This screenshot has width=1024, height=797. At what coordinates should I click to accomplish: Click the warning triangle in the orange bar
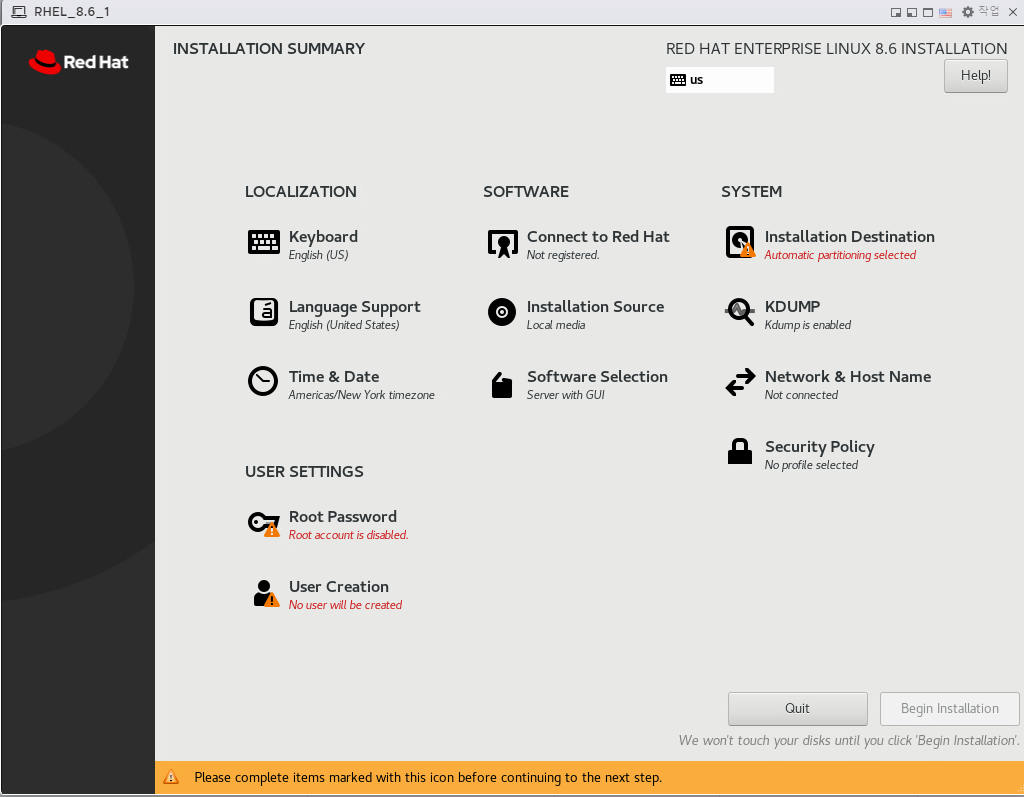tap(171, 777)
